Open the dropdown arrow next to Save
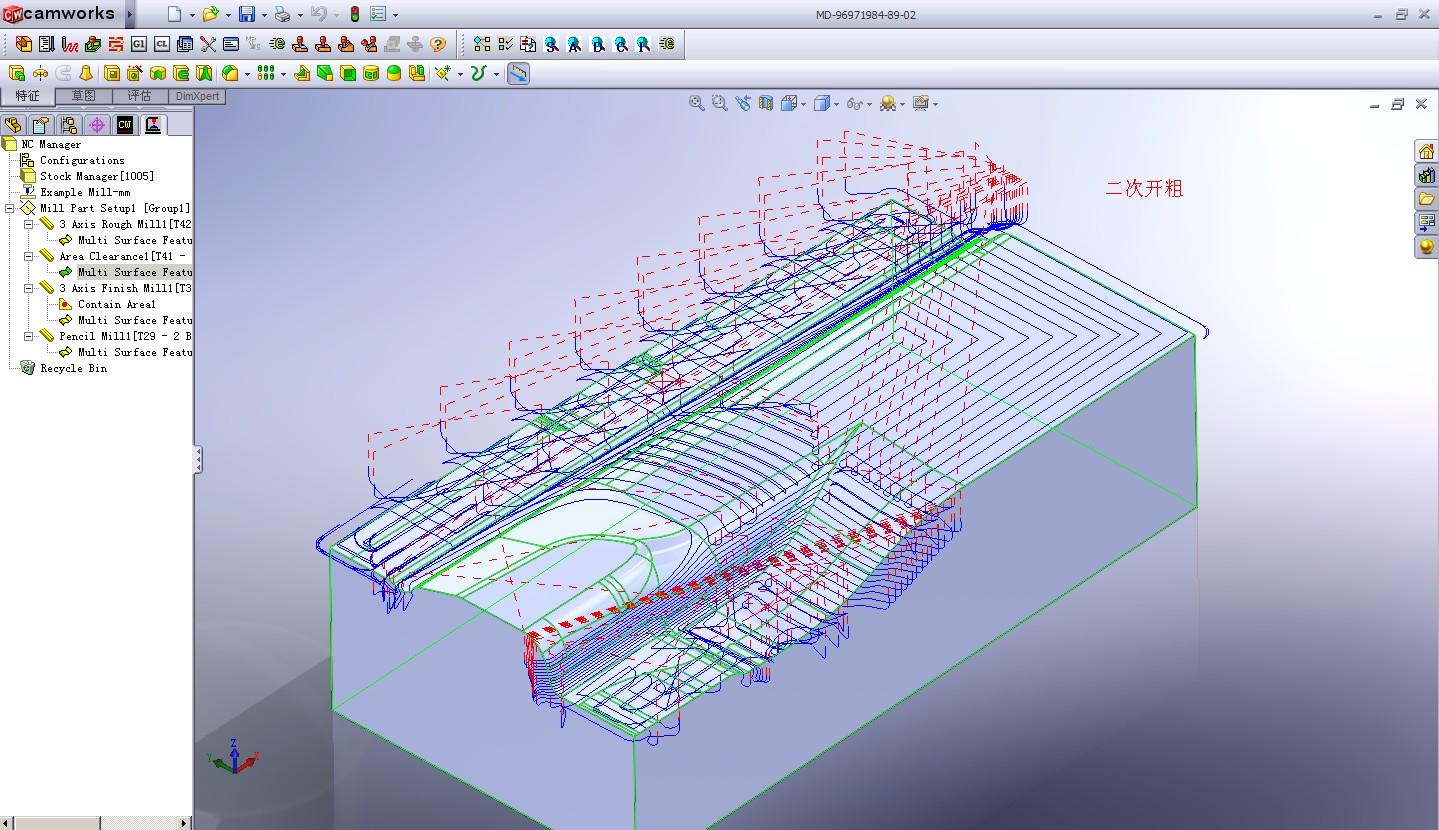 point(263,15)
